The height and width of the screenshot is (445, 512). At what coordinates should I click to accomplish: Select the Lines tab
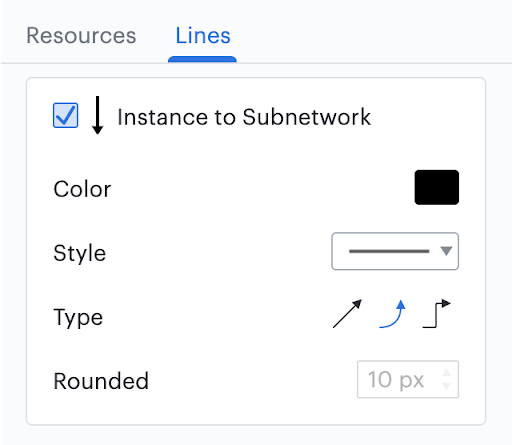click(x=203, y=35)
